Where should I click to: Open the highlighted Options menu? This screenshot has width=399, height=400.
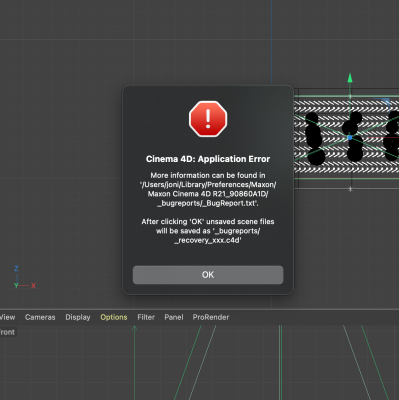[x=114, y=317]
